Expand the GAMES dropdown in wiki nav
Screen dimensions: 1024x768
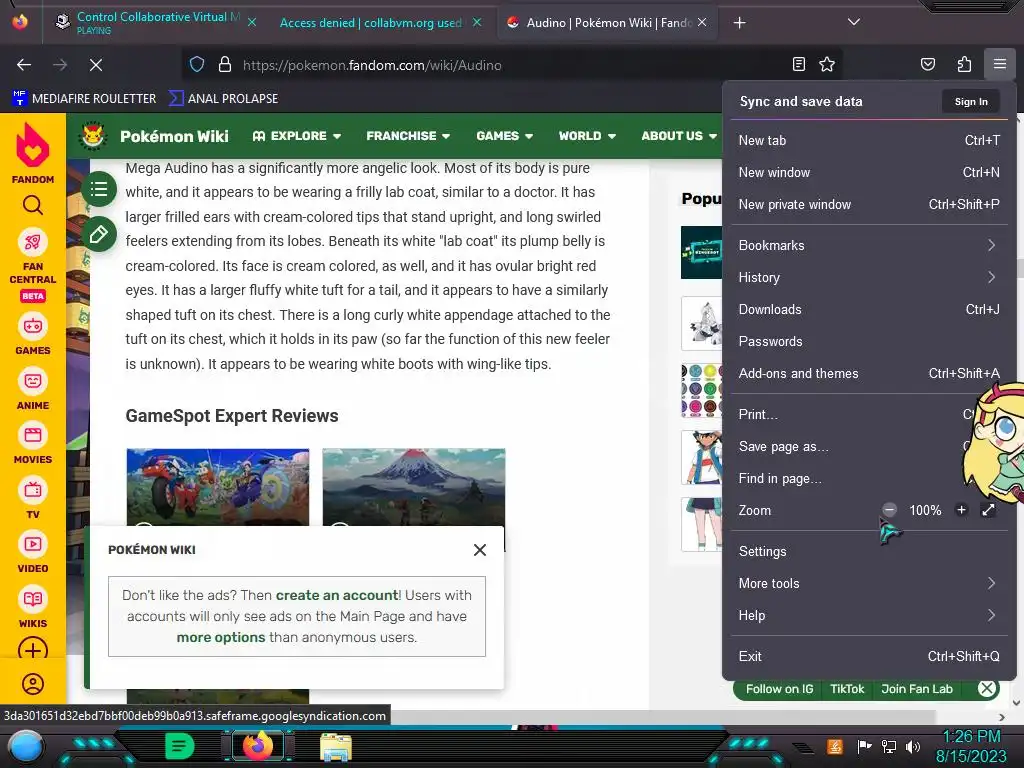[x=504, y=136]
